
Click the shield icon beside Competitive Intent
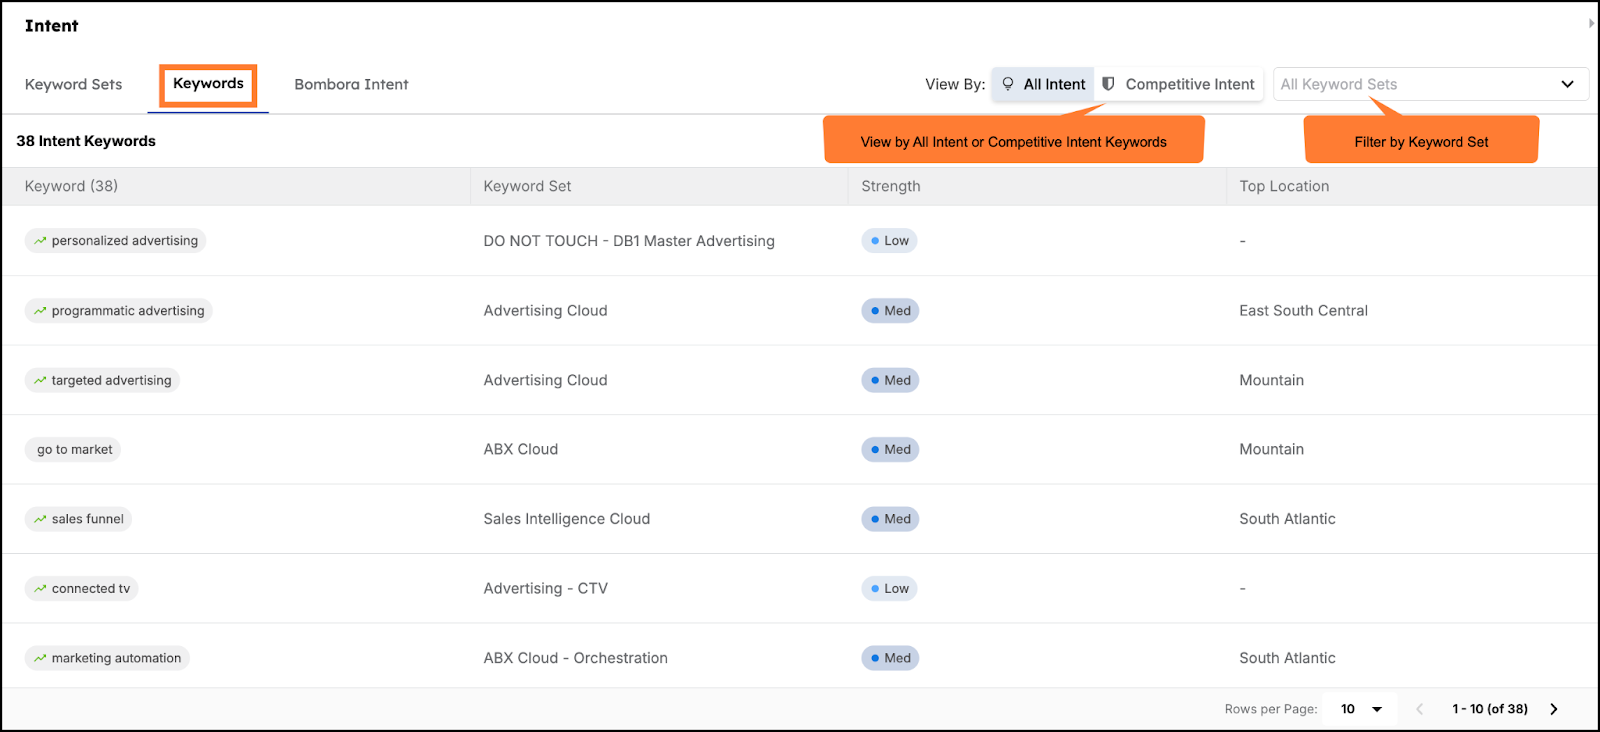(x=1108, y=84)
